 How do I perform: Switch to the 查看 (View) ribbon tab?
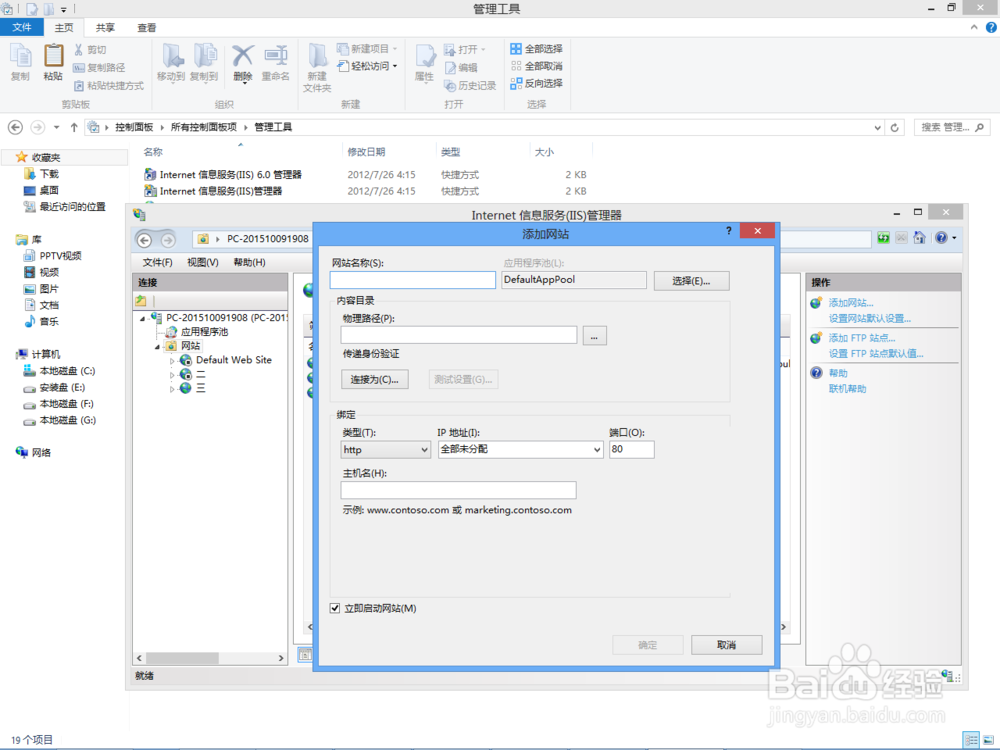click(146, 27)
